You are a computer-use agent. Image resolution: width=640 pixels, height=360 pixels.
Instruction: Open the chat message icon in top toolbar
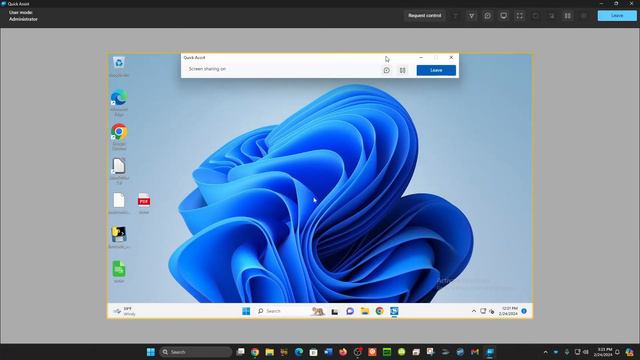point(487,16)
